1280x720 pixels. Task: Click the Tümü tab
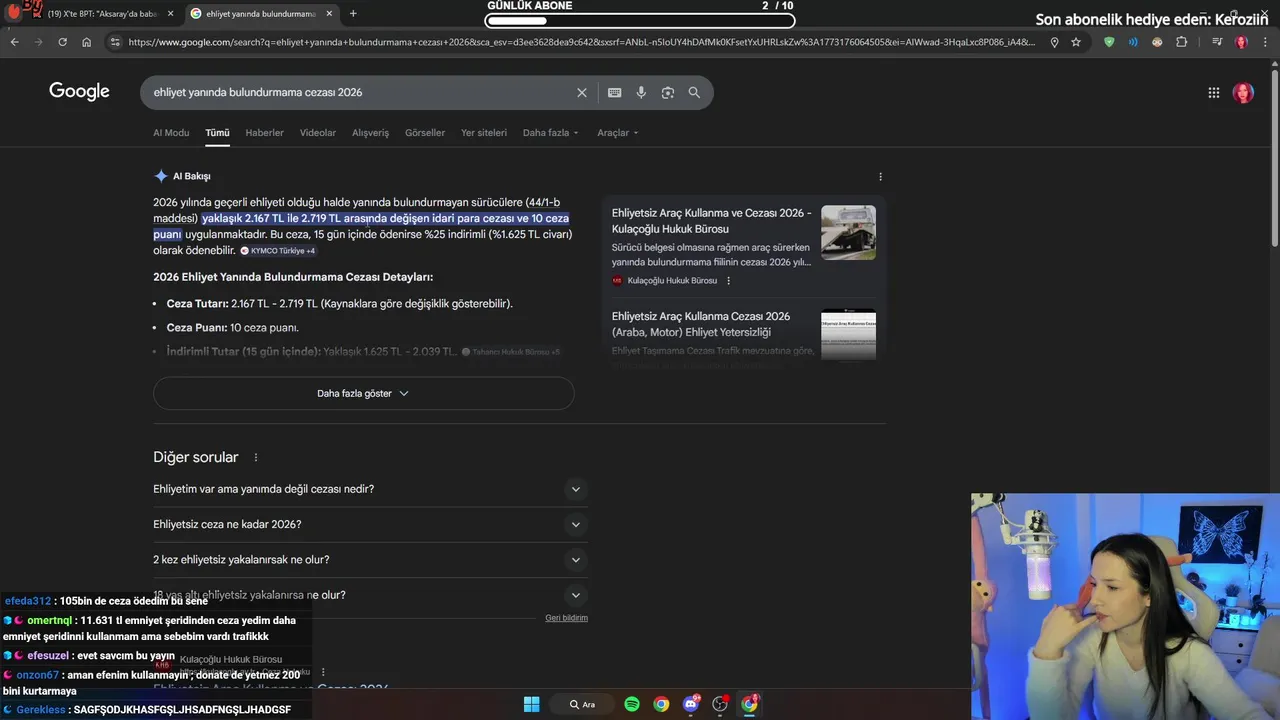217,133
